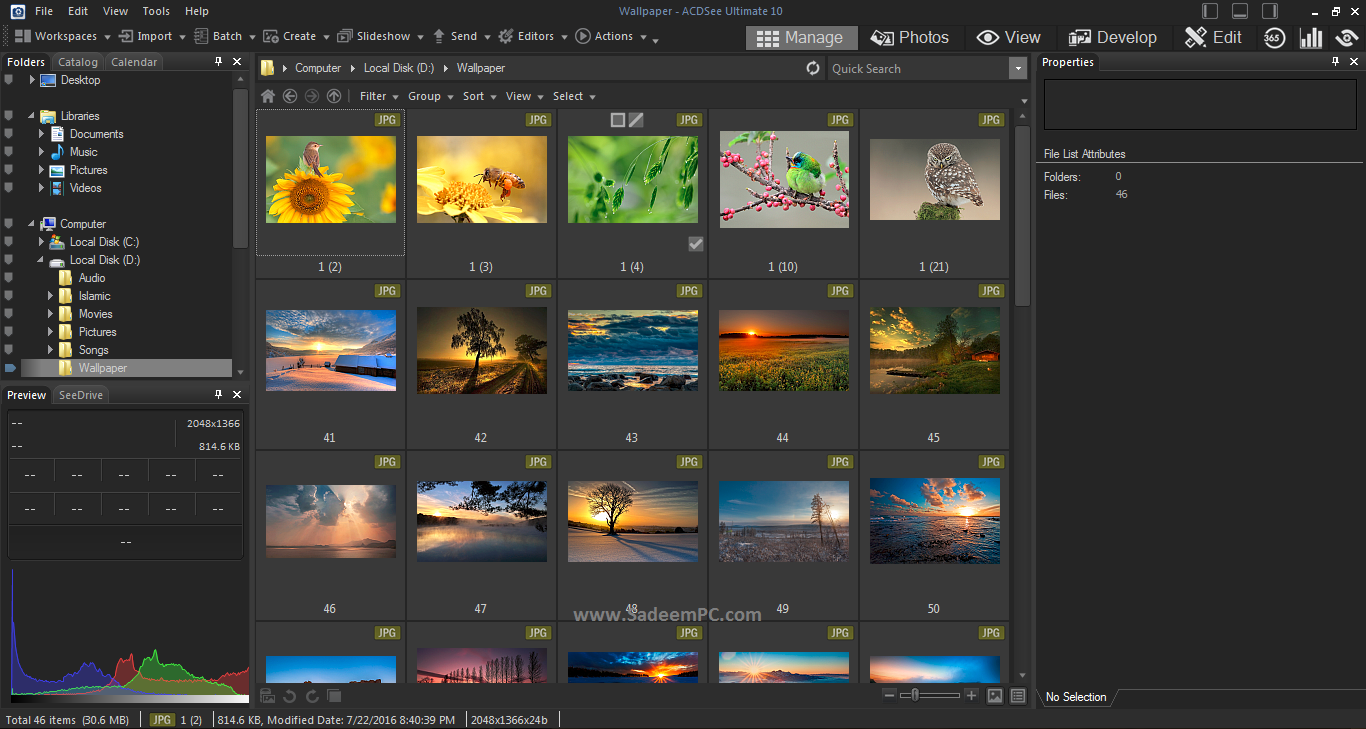The image size is (1366, 729).
Task: Toggle Easy-Select marker beside Songs folder
Action: pos(8,350)
